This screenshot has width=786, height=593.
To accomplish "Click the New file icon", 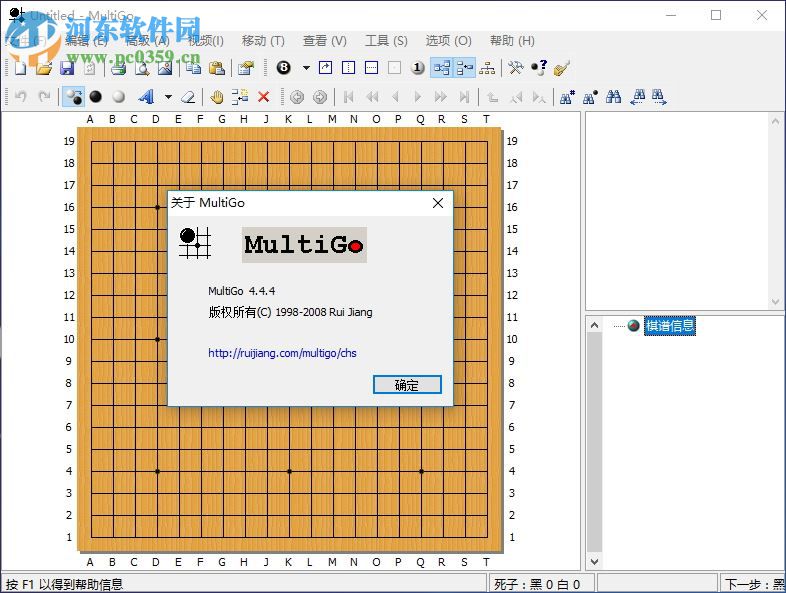I will (x=20, y=68).
